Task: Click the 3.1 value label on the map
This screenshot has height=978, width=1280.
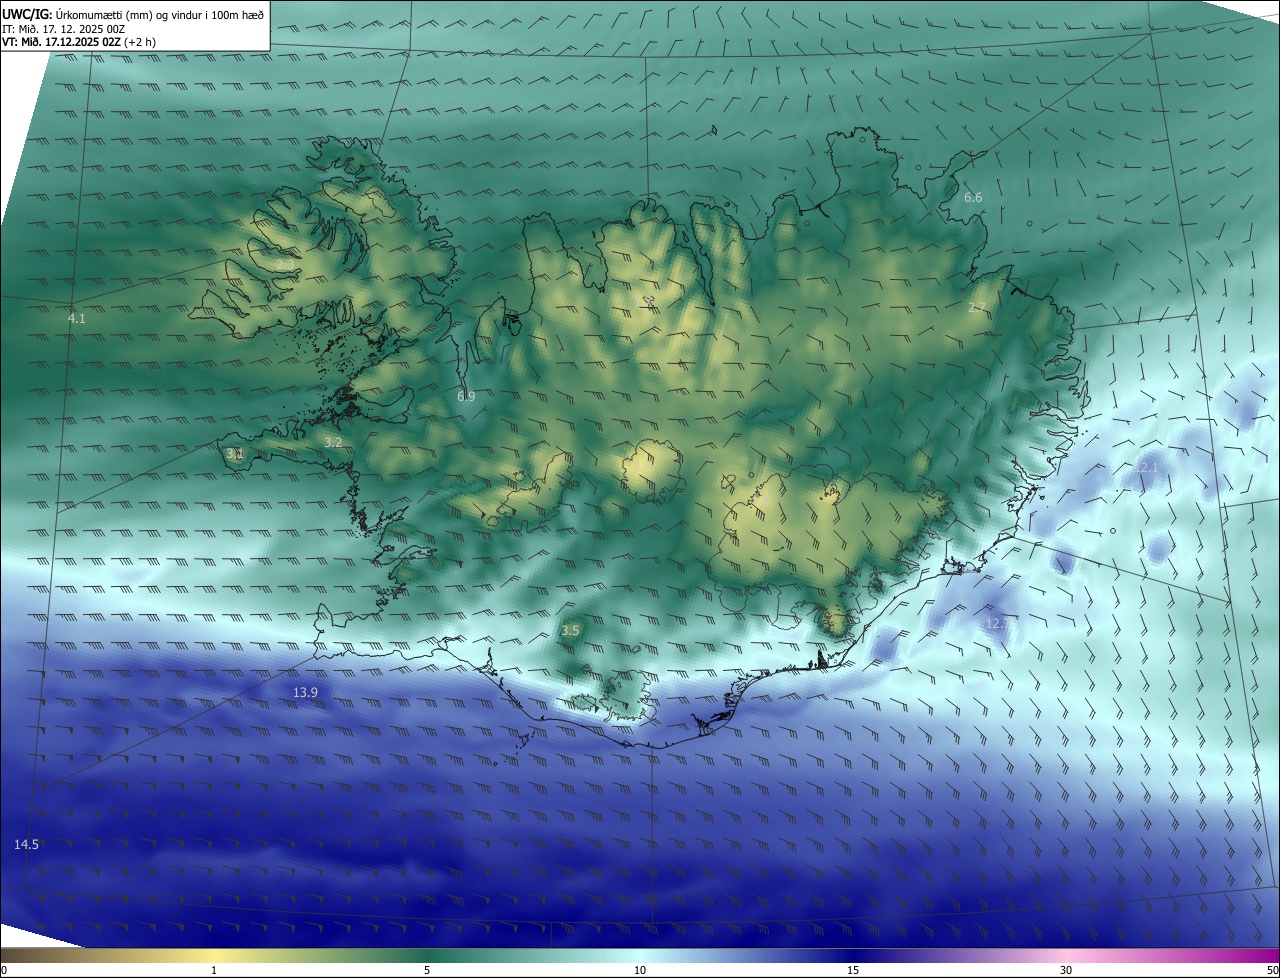Action: tap(235, 454)
